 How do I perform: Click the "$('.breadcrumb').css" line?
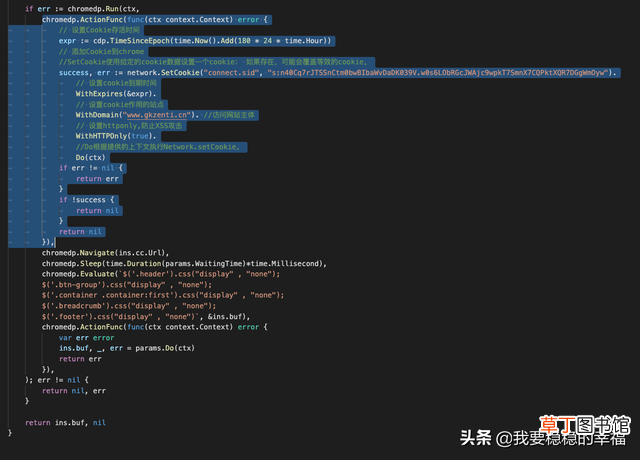129,306
